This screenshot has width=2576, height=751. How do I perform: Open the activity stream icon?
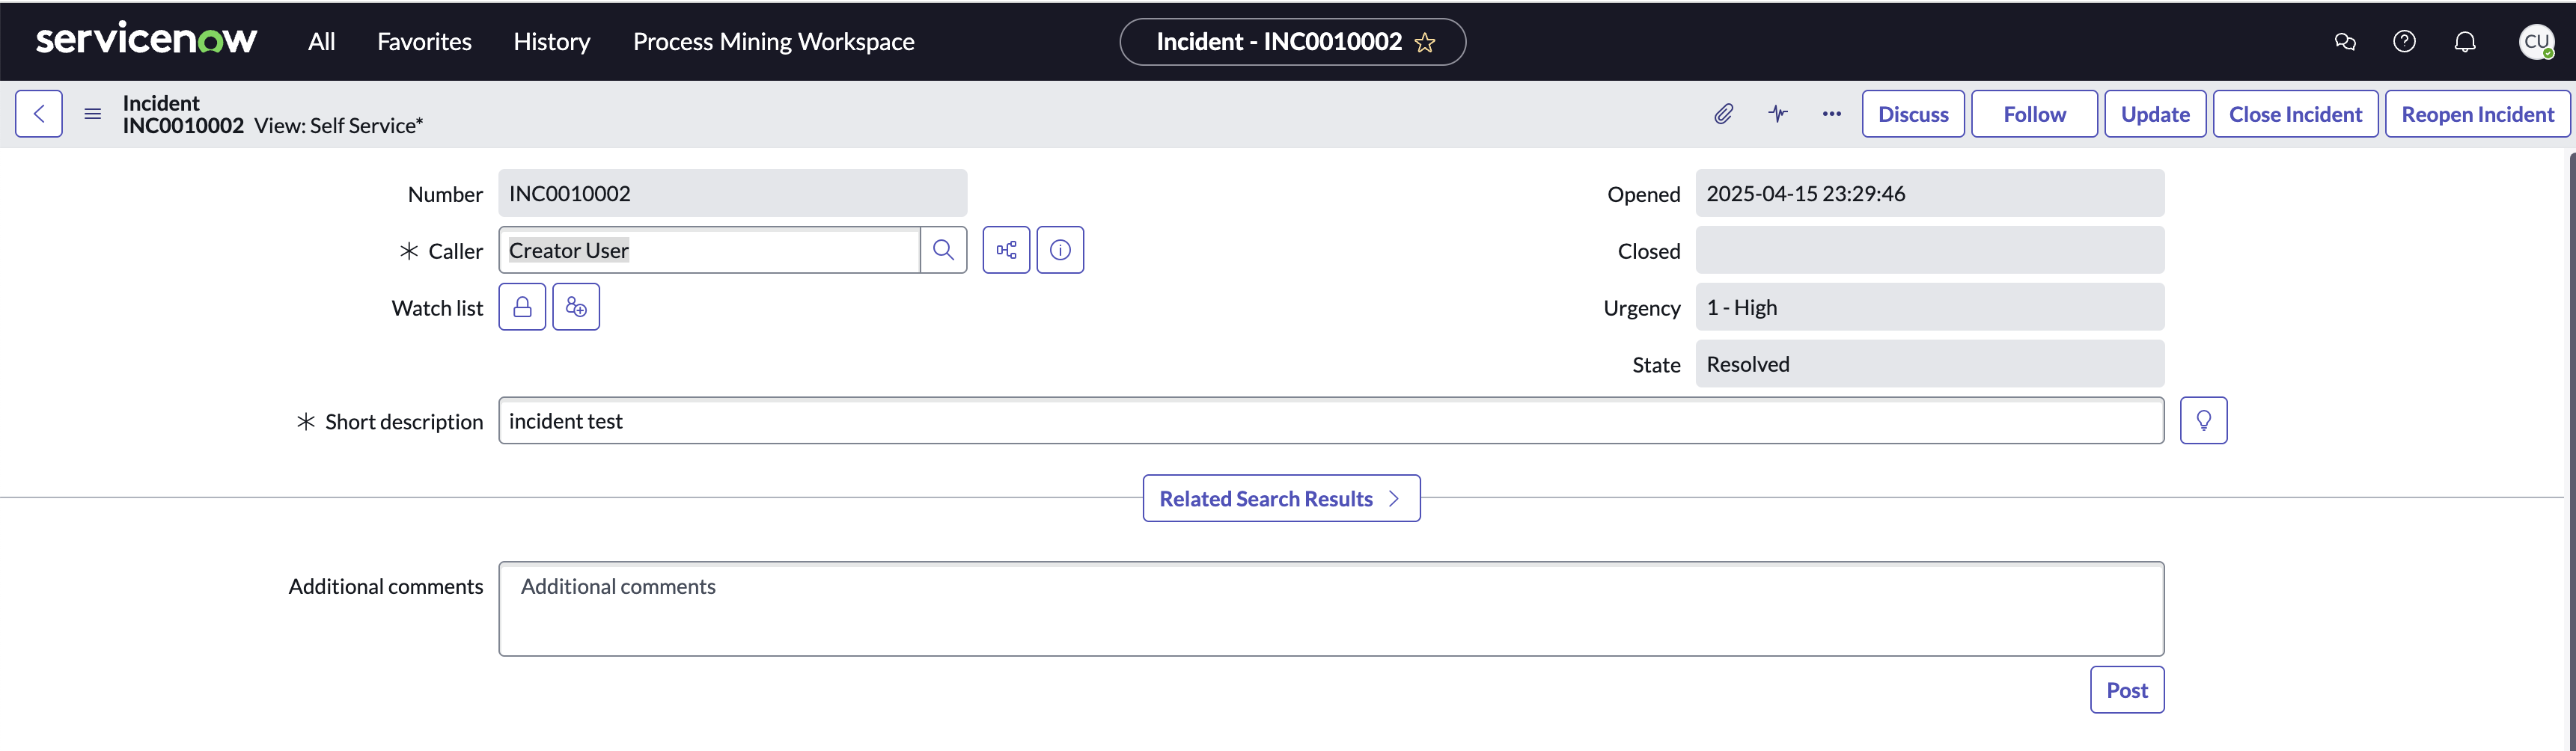point(1778,113)
